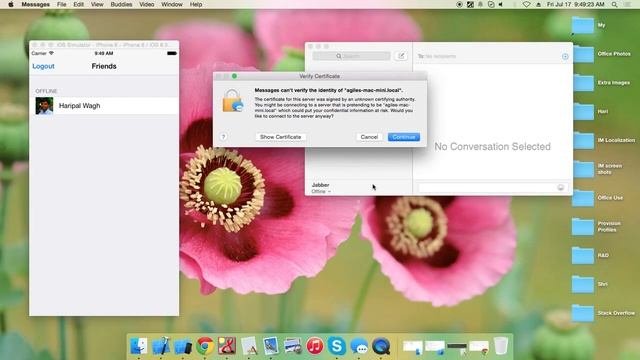Open the Apple menu
Image resolution: width=640 pixels, height=360 pixels.
point(11,4)
